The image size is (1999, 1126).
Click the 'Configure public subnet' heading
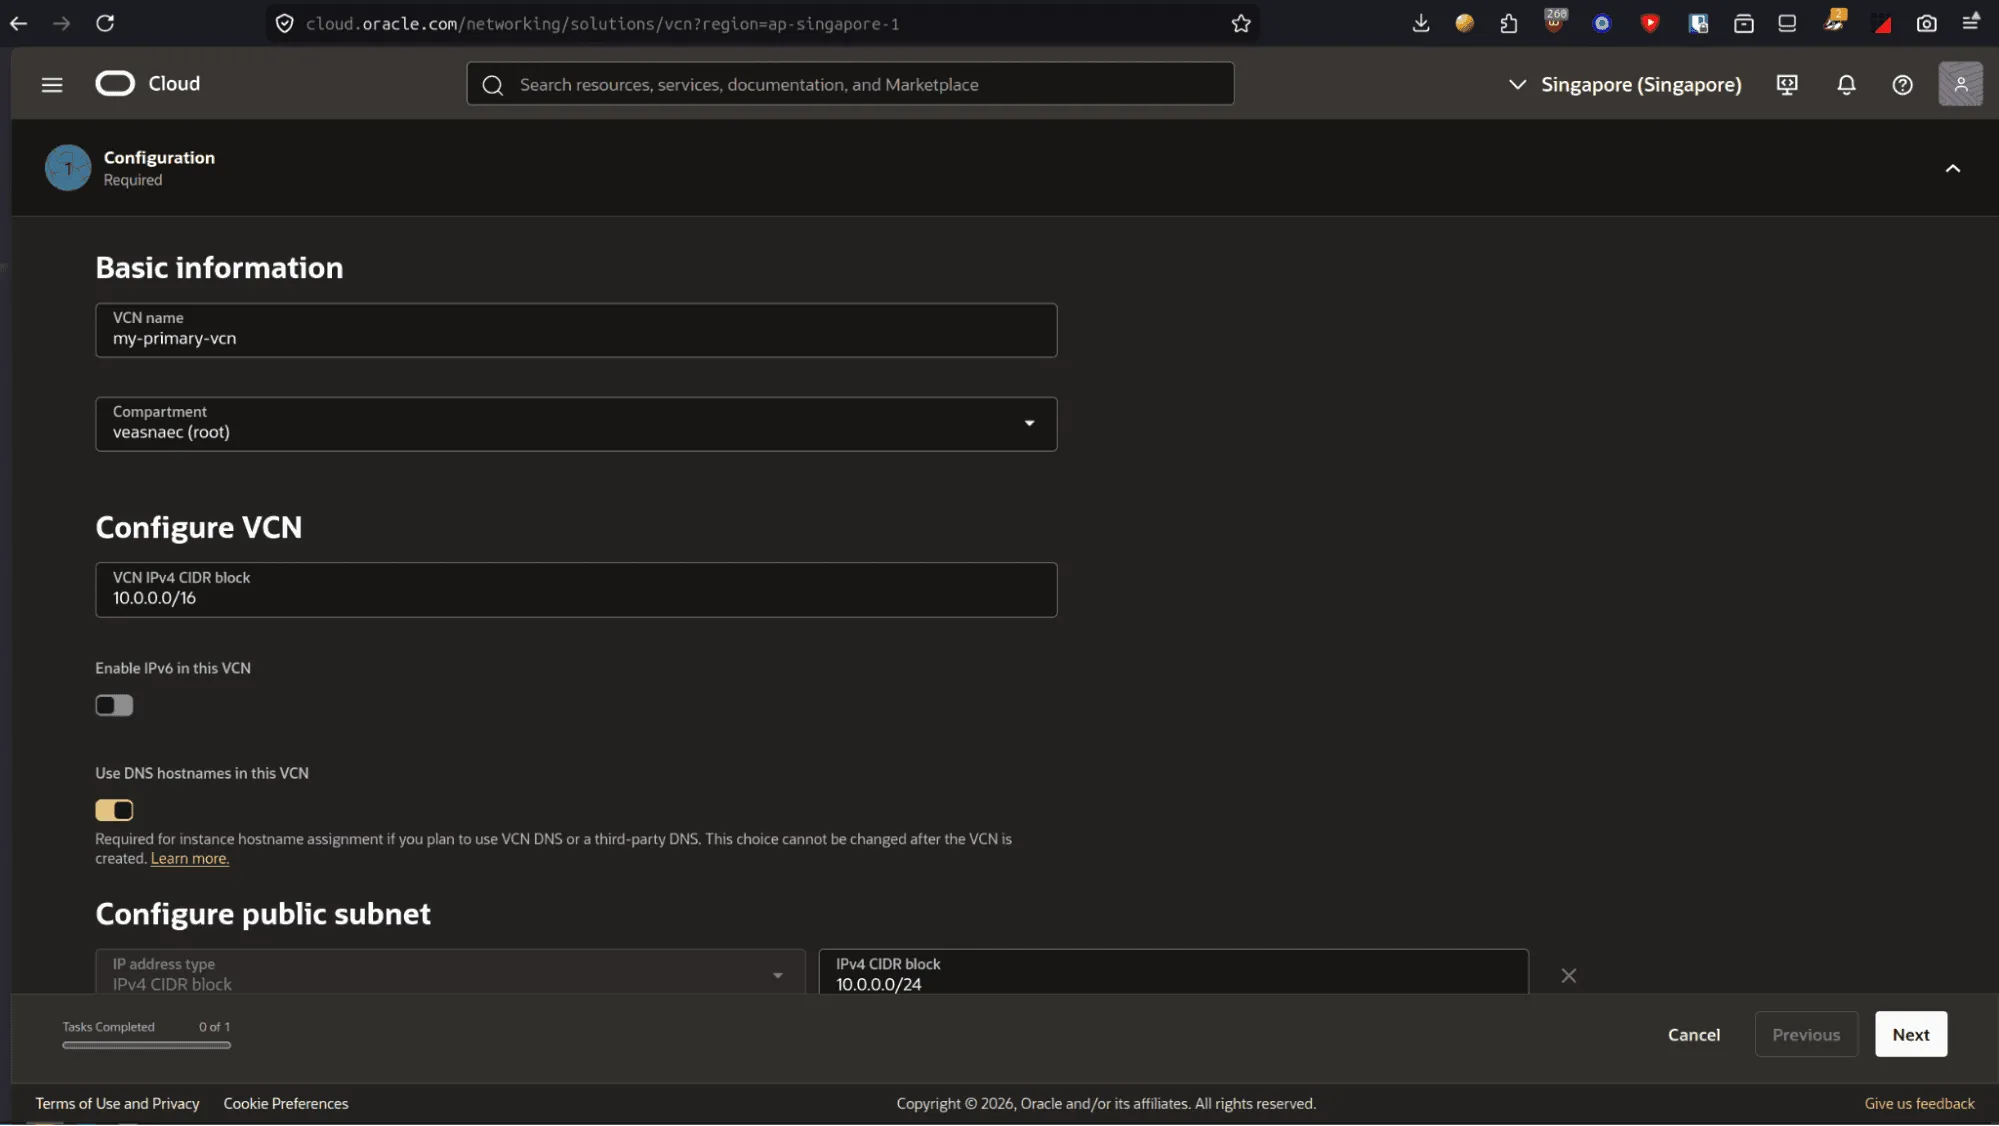pyautogui.click(x=263, y=914)
